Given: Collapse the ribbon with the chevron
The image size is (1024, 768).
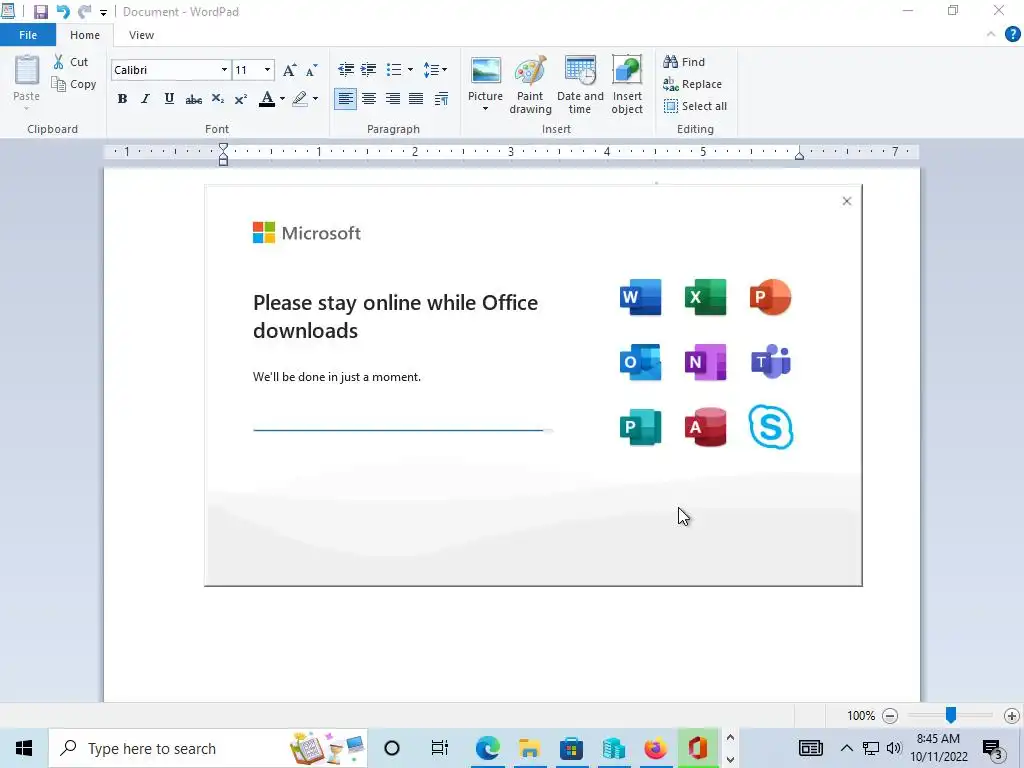Looking at the screenshot, I should (991, 35).
